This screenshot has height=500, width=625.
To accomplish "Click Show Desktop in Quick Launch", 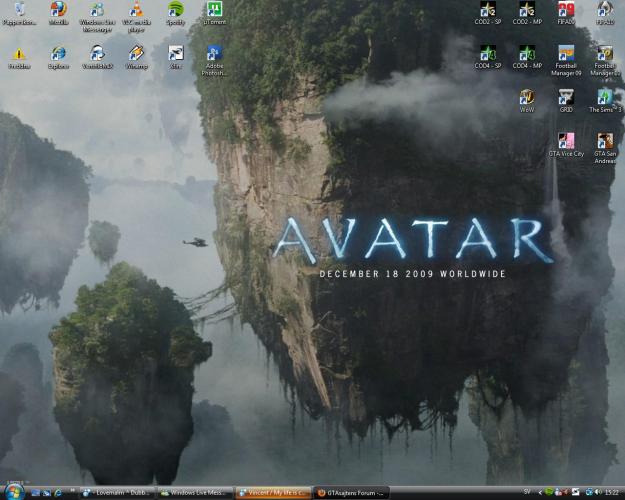I will pyautogui.click(x=36, y=493).
